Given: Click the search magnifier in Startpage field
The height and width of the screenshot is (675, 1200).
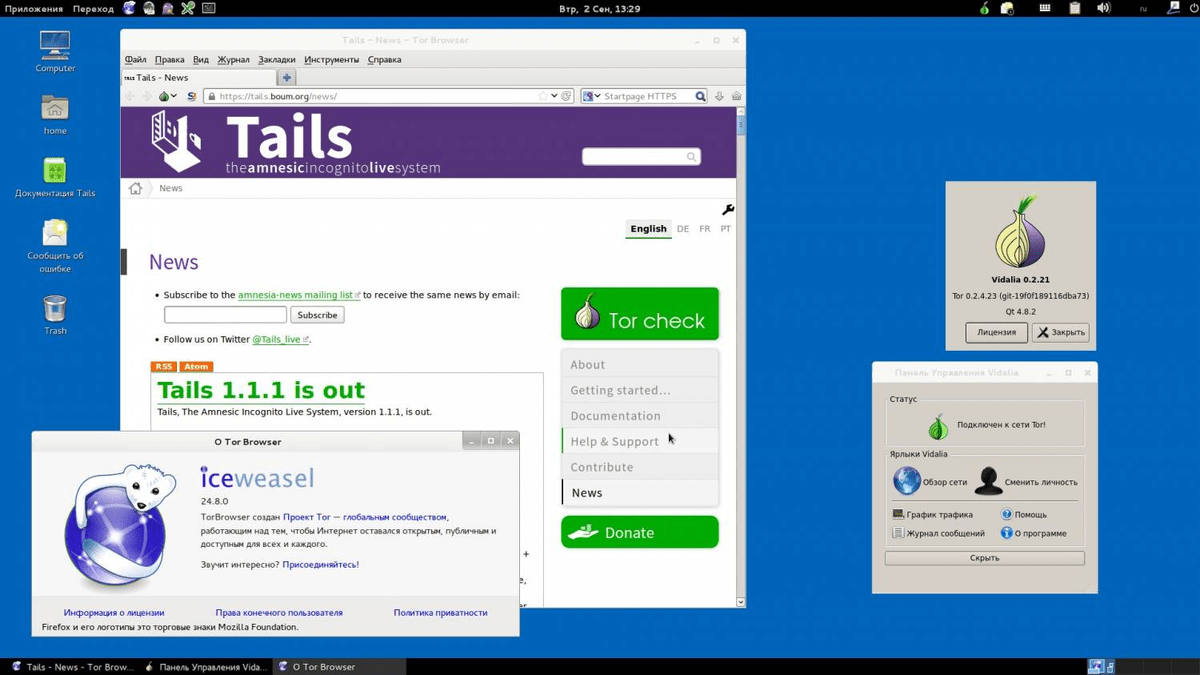Looking at the screenshot, I should coord(698,96).
